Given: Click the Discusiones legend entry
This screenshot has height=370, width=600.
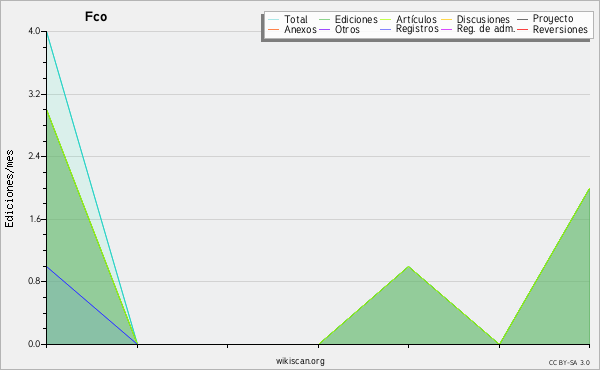Looking at the screenshot, I should pos(483,19).
